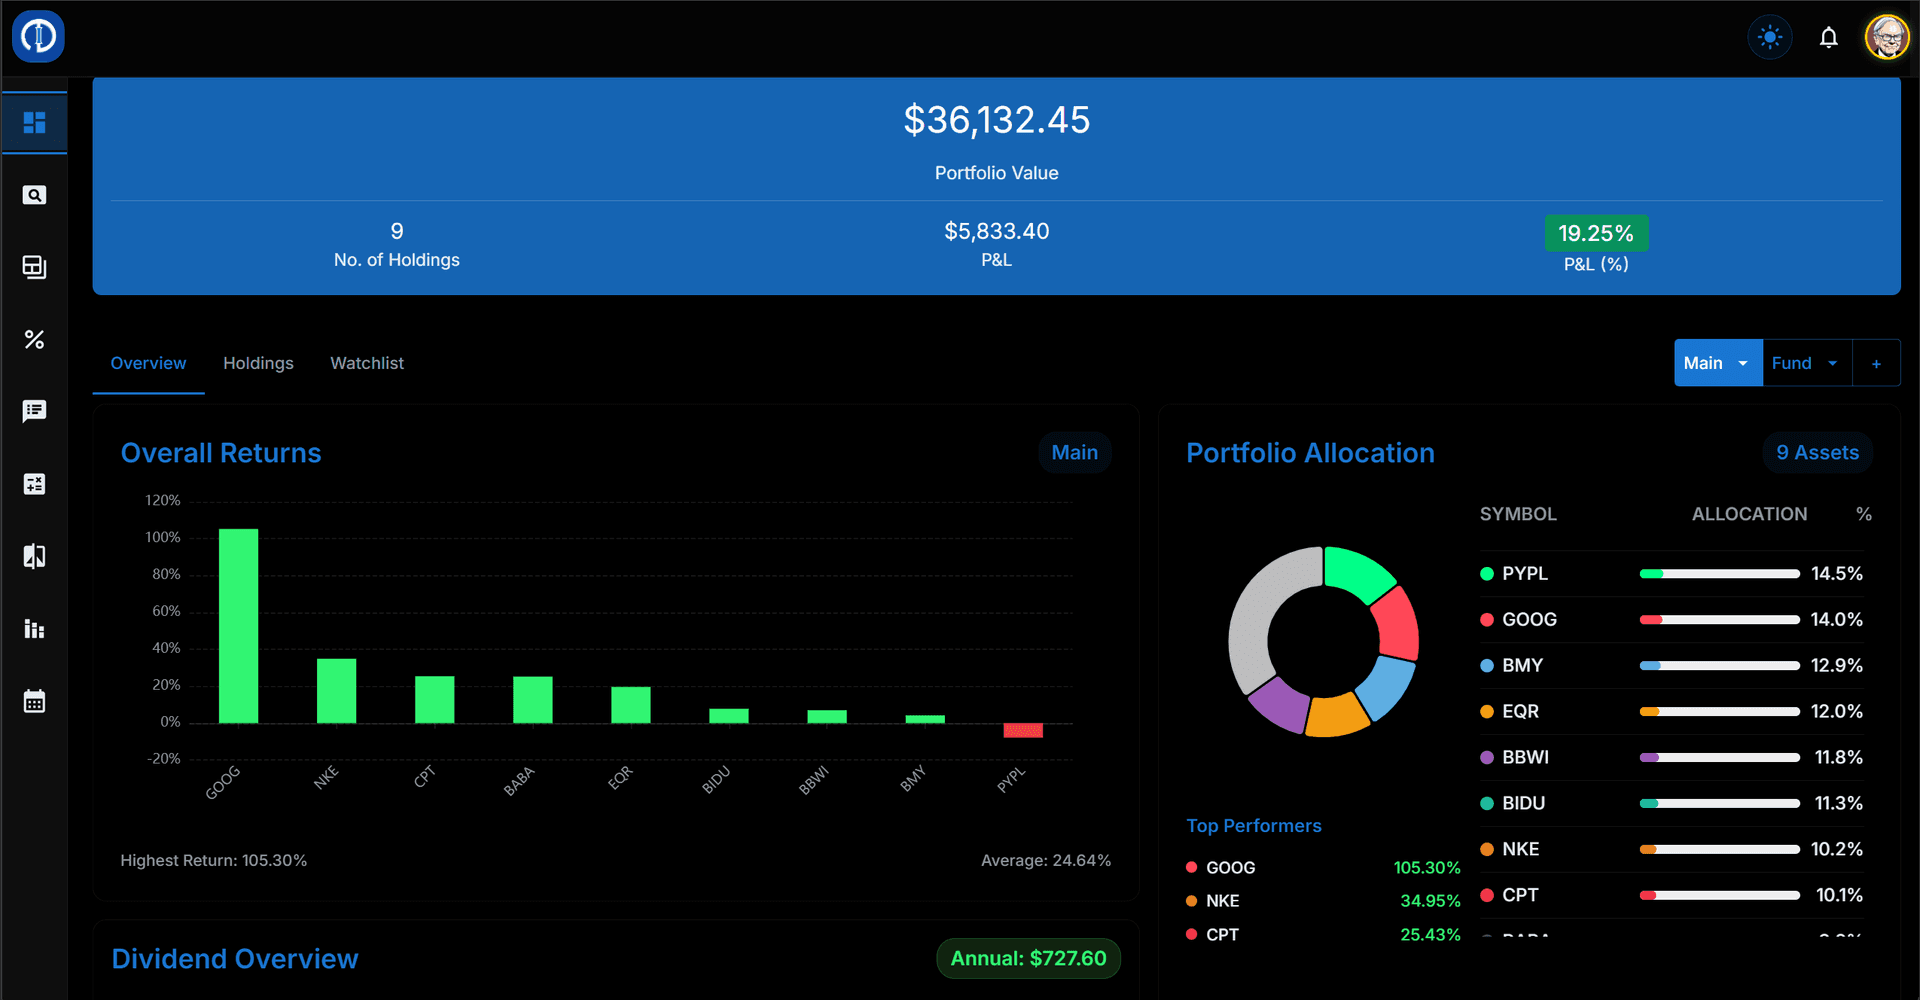
Task: Open the stock search tool in sidebar
Action: pyautogui.click(x=35, y=195)
